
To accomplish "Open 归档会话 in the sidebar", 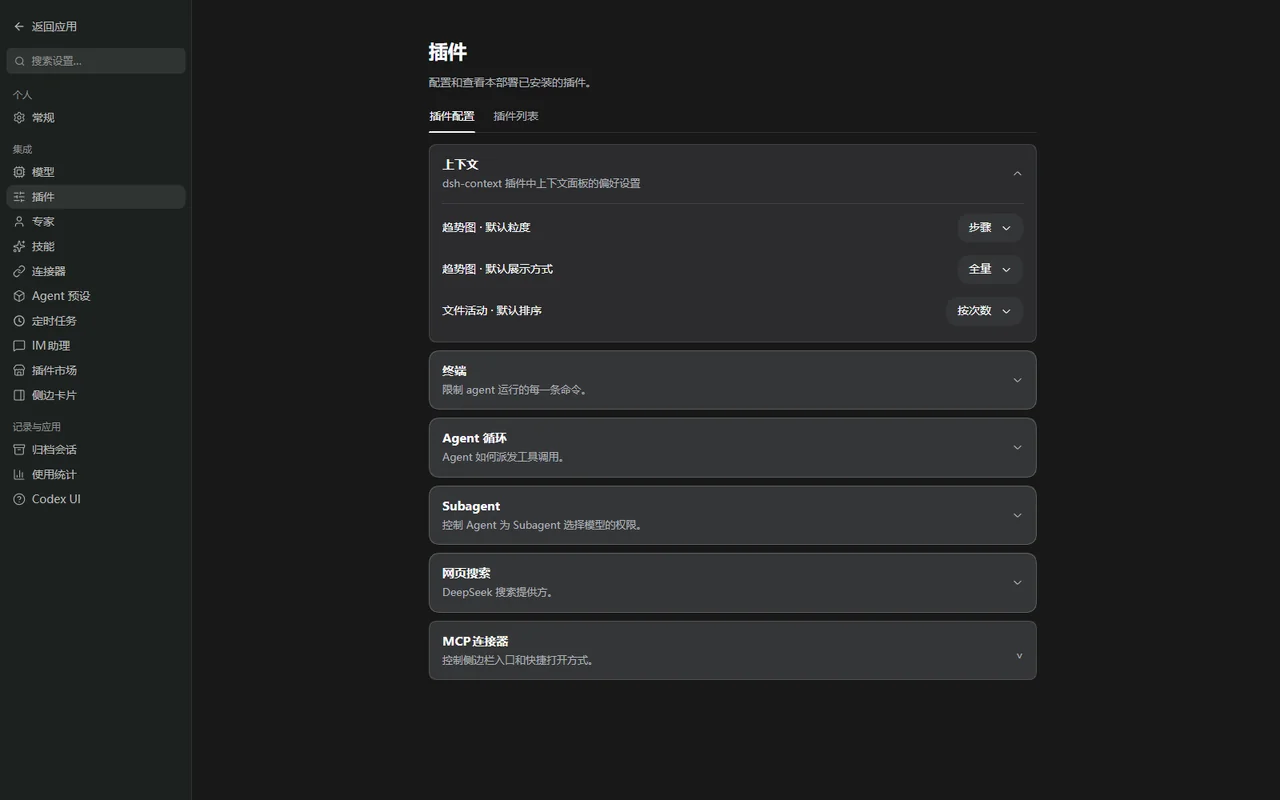I will (x=96, y=450).
